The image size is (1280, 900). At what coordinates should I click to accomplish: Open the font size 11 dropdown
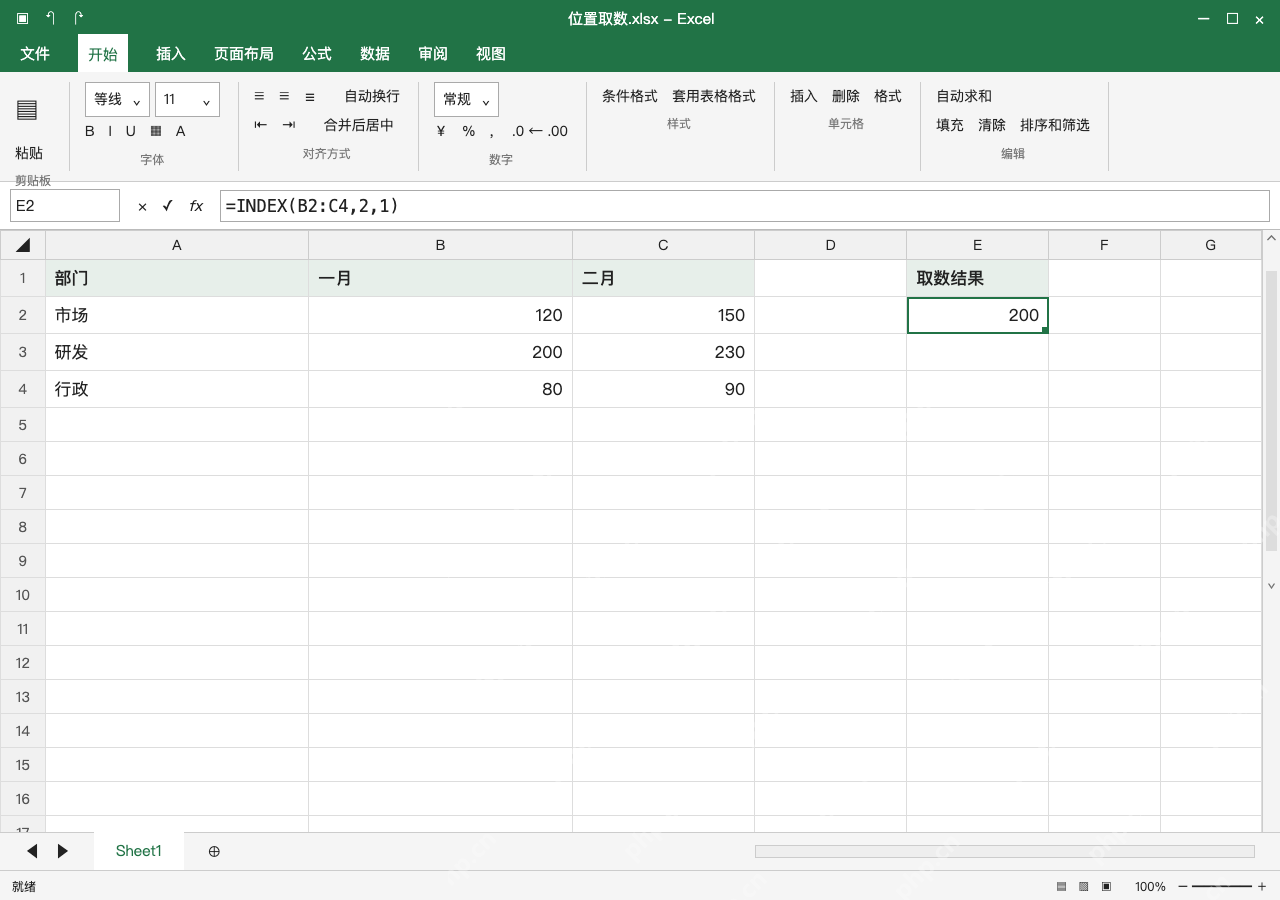[187, 99]
